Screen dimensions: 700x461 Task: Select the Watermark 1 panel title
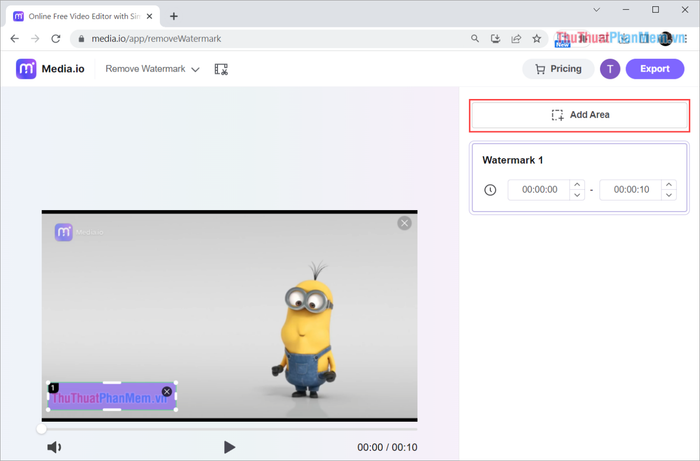click(x=512, y=160)
